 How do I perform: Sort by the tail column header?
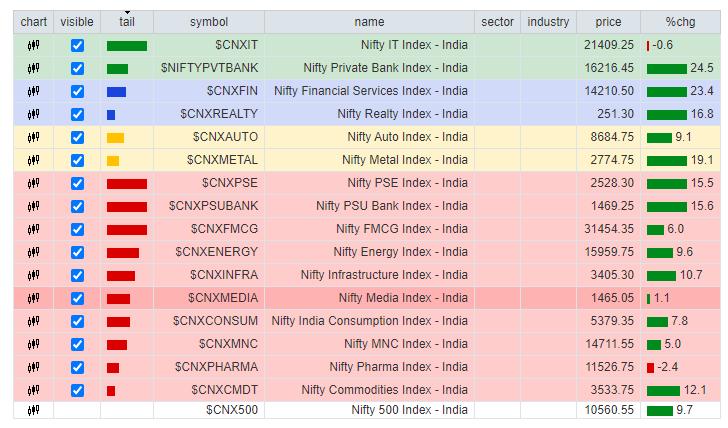point(127,22)
